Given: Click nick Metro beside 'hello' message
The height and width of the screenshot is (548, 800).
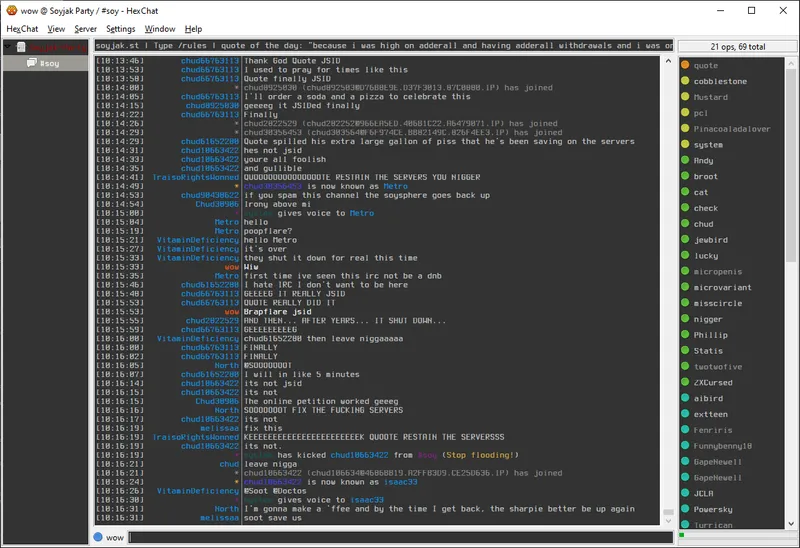Looking at the screenshot, I should click(x=227, y=222).
